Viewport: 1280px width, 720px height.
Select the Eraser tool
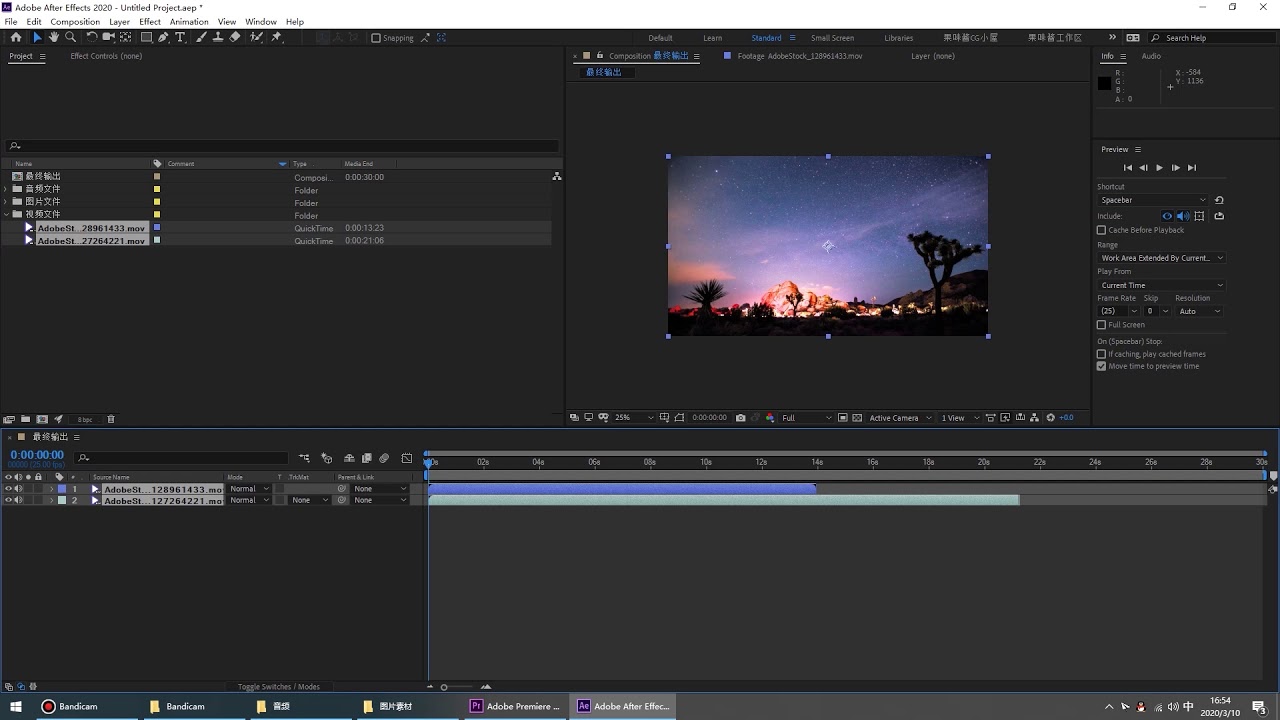235,37
